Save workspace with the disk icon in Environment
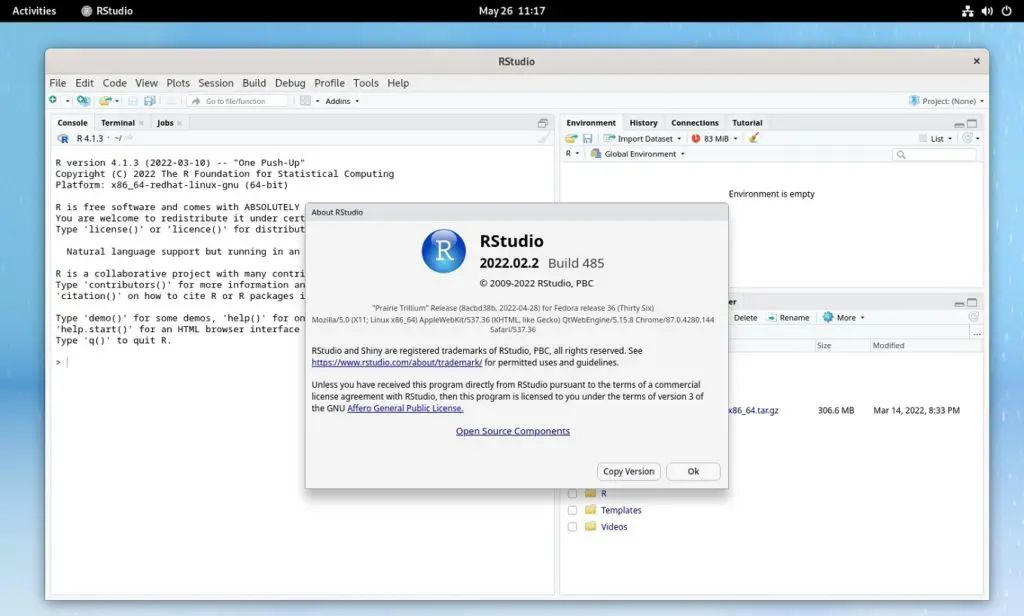This screenshot has height=616, width=1024. click(586, 138)
